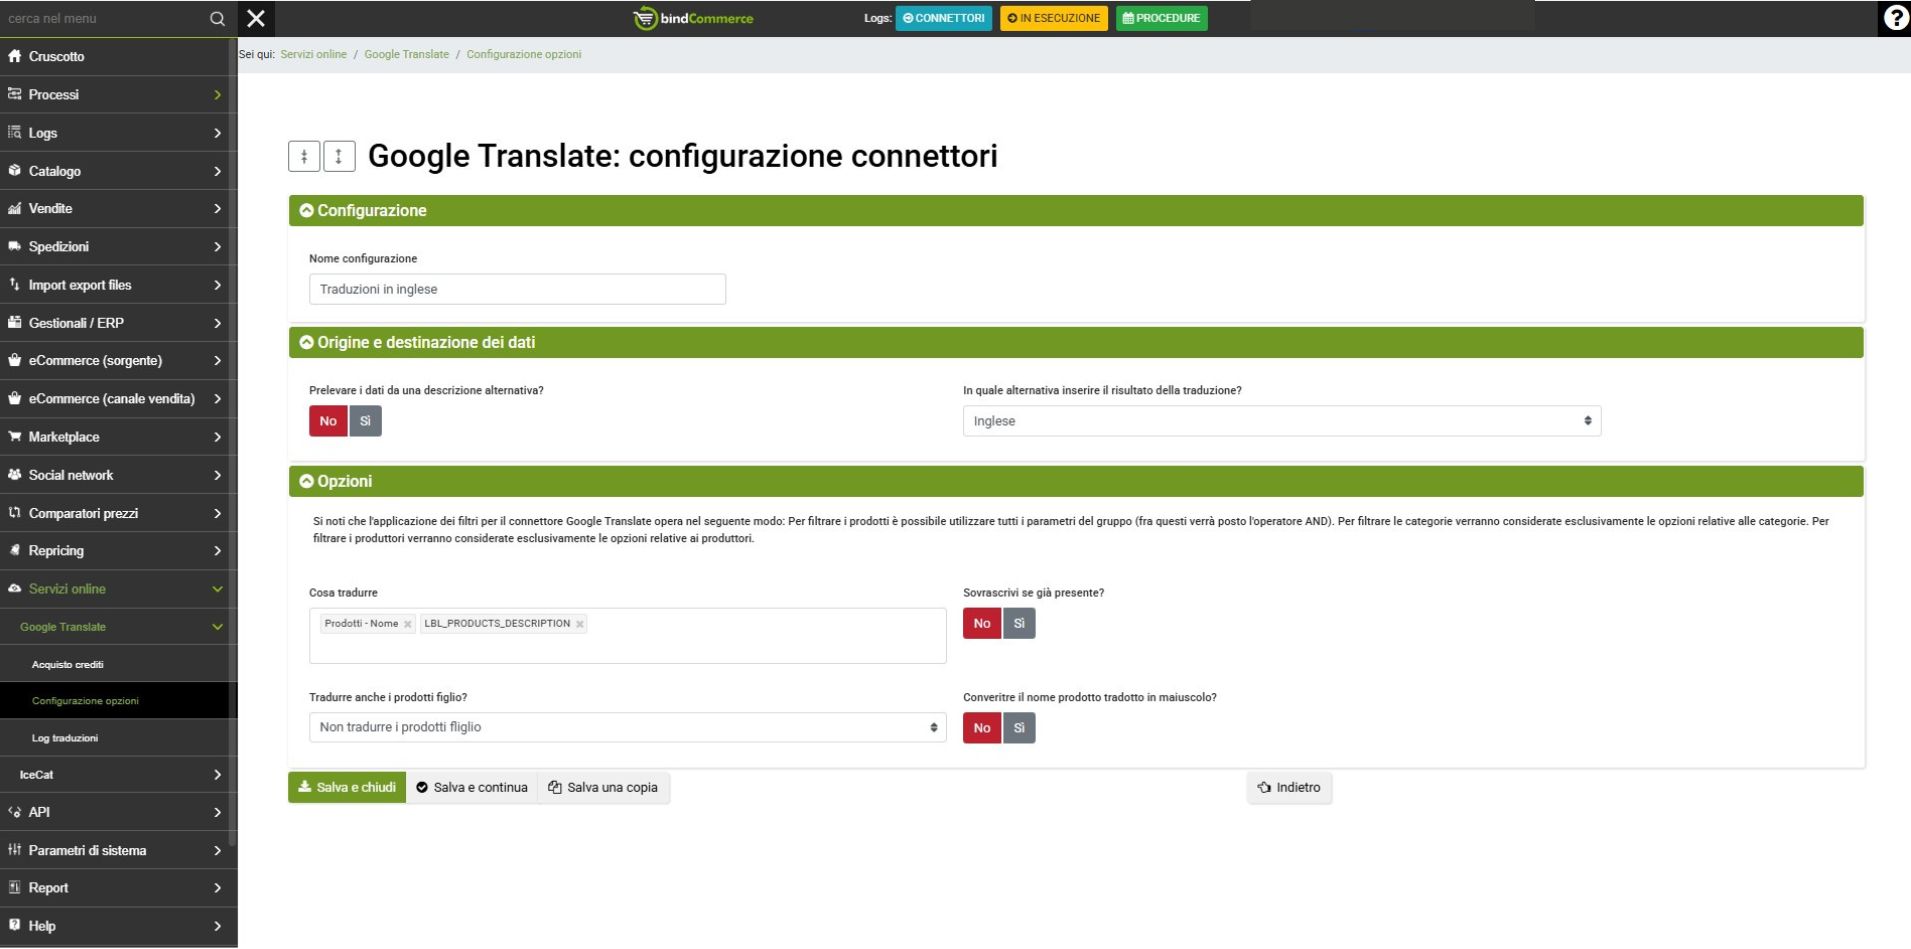Click the collapse all sections icon button
This screenshot has width=1911, height=949.
point(304,156)
